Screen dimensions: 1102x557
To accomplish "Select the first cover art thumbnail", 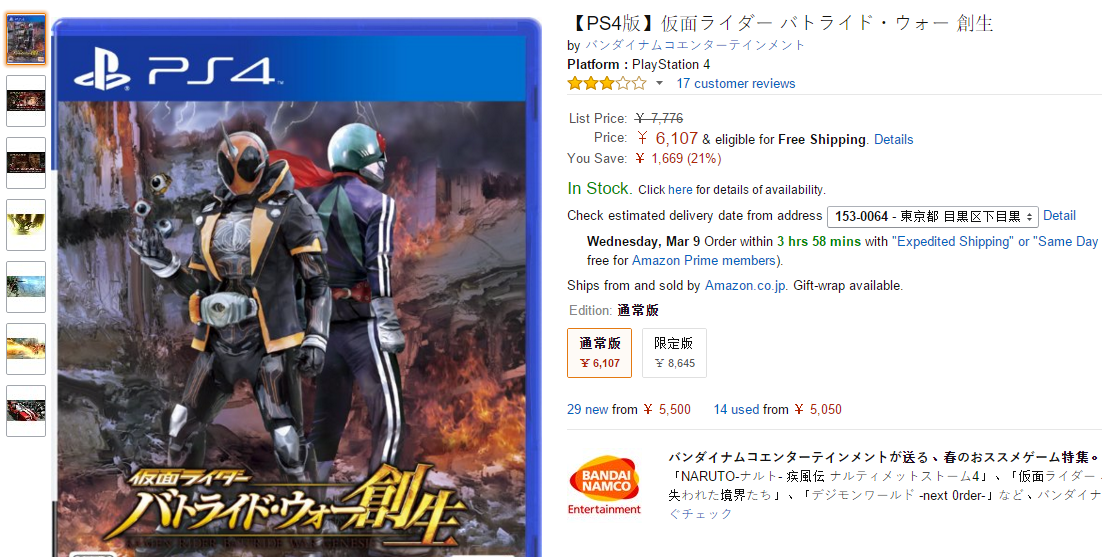I will (x=26, y=39).
